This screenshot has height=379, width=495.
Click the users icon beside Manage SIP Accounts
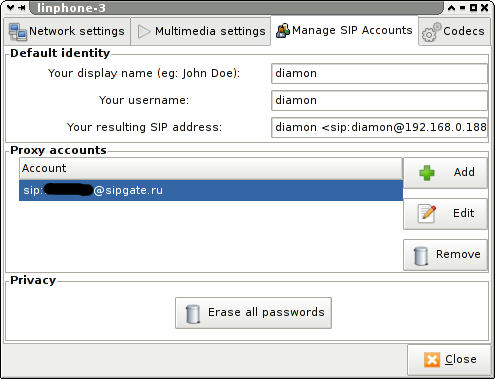click(283, 31)
